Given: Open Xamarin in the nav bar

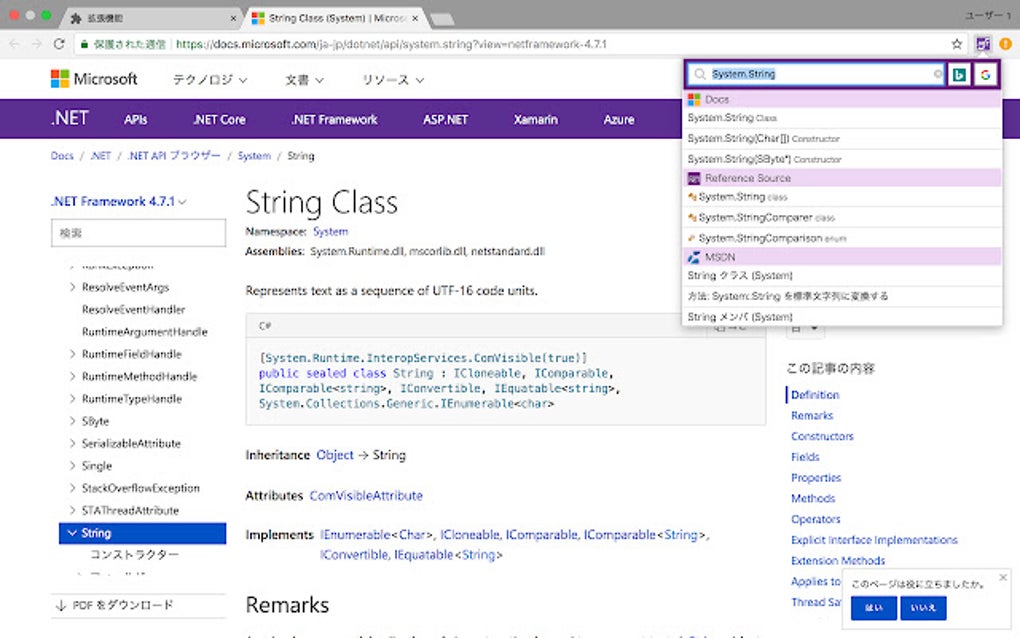Looking at the screenshot, I should coord(535,120).
